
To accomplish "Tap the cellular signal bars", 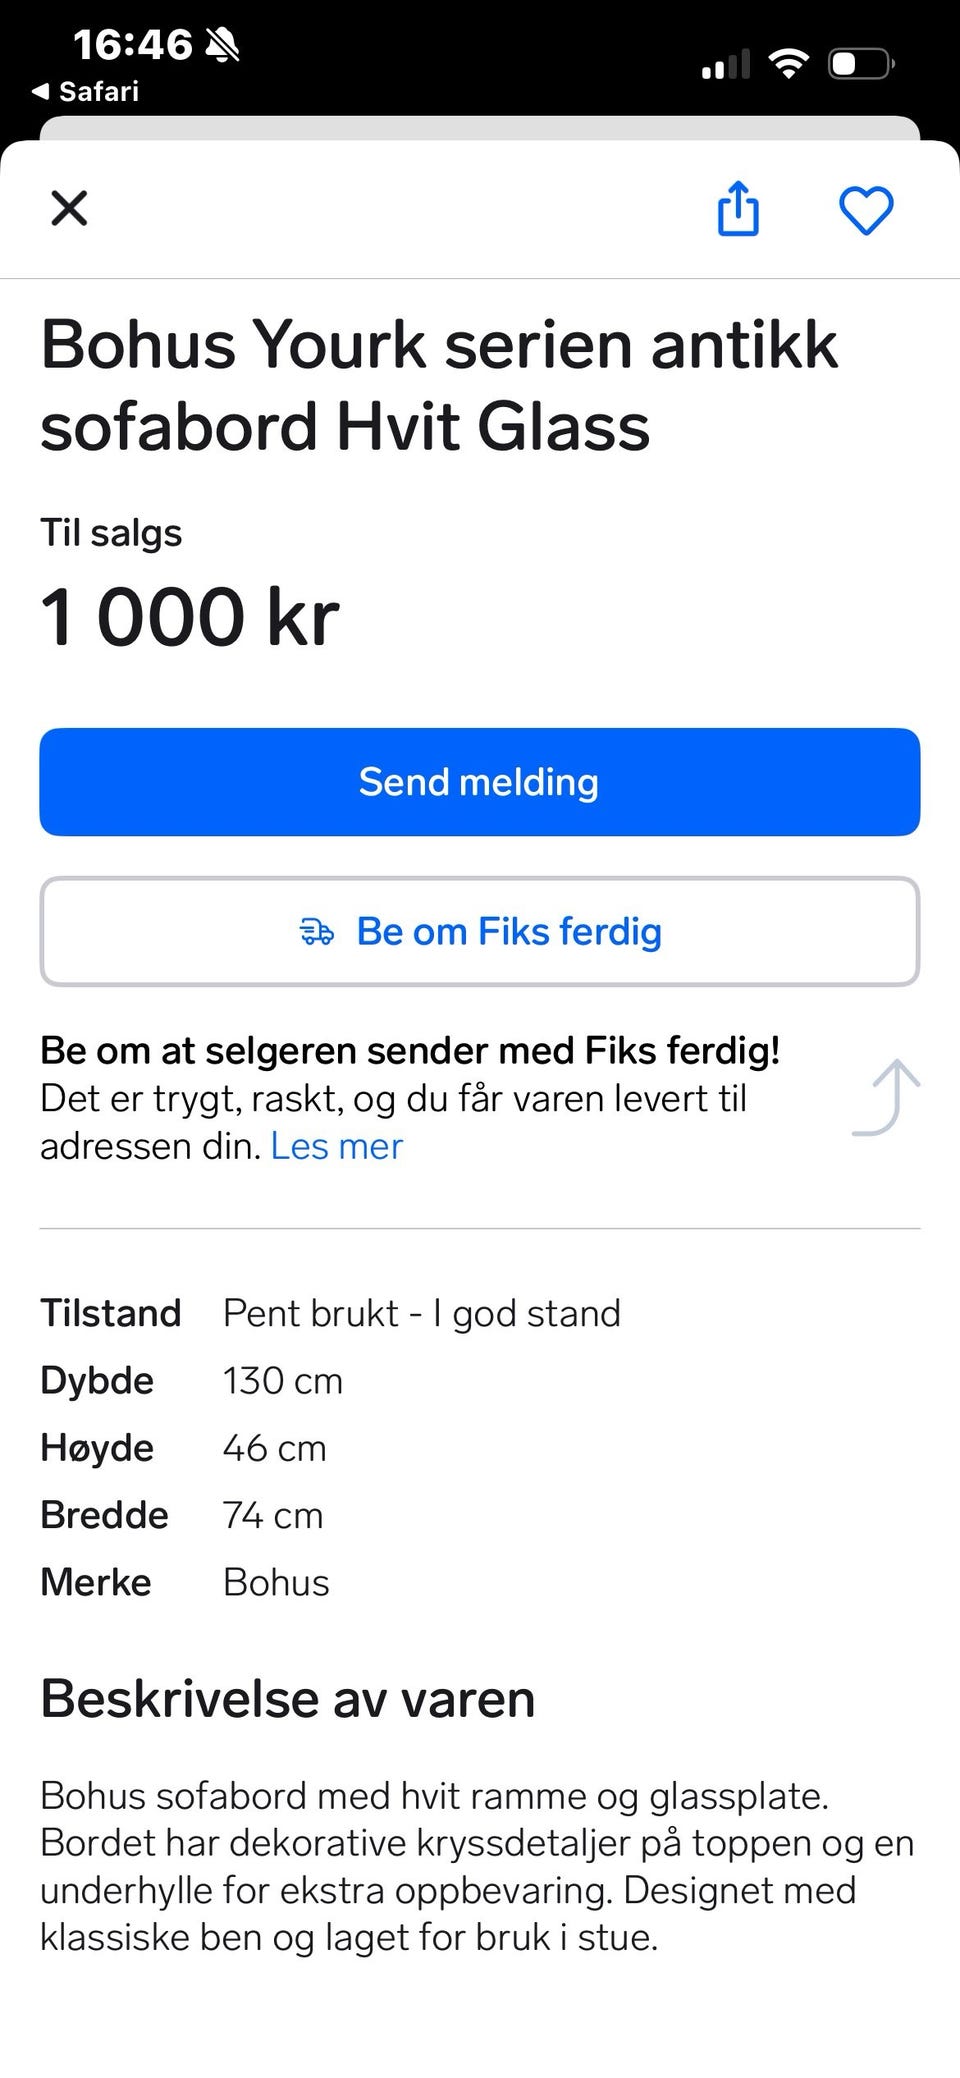I will pyautogui.click(x=726, y=65).
